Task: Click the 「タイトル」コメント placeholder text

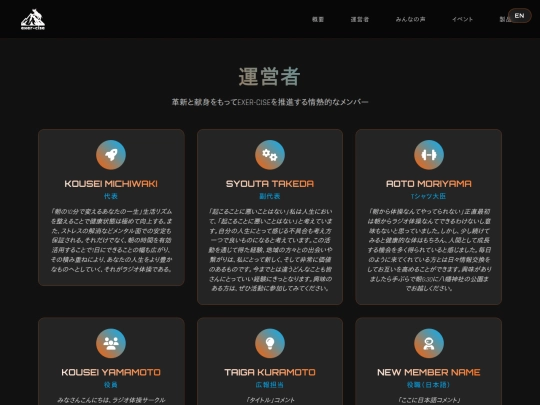Action: point(270,400)
